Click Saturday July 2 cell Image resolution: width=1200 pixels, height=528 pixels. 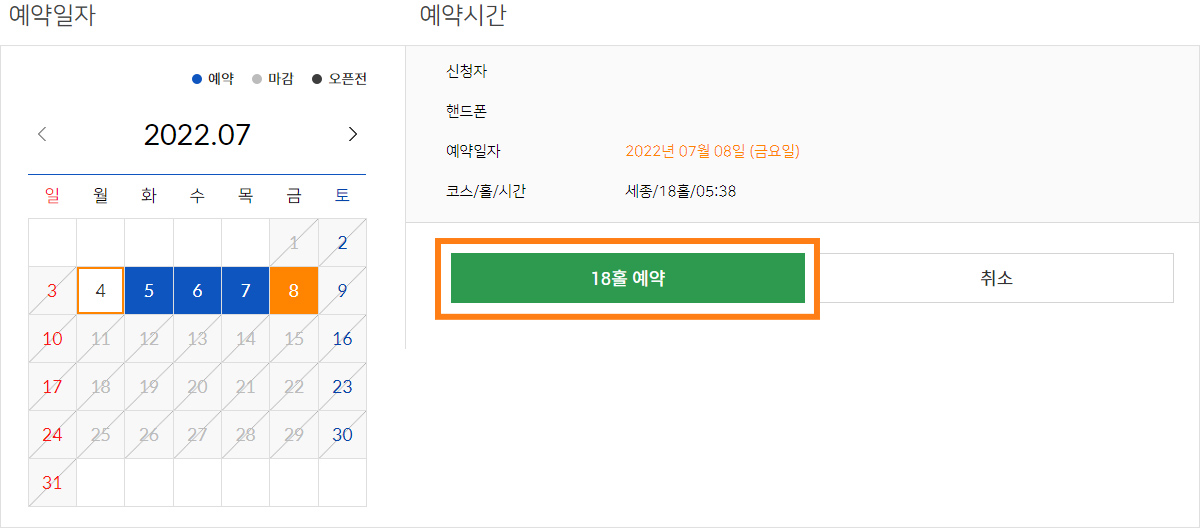(x=342, y=243)
